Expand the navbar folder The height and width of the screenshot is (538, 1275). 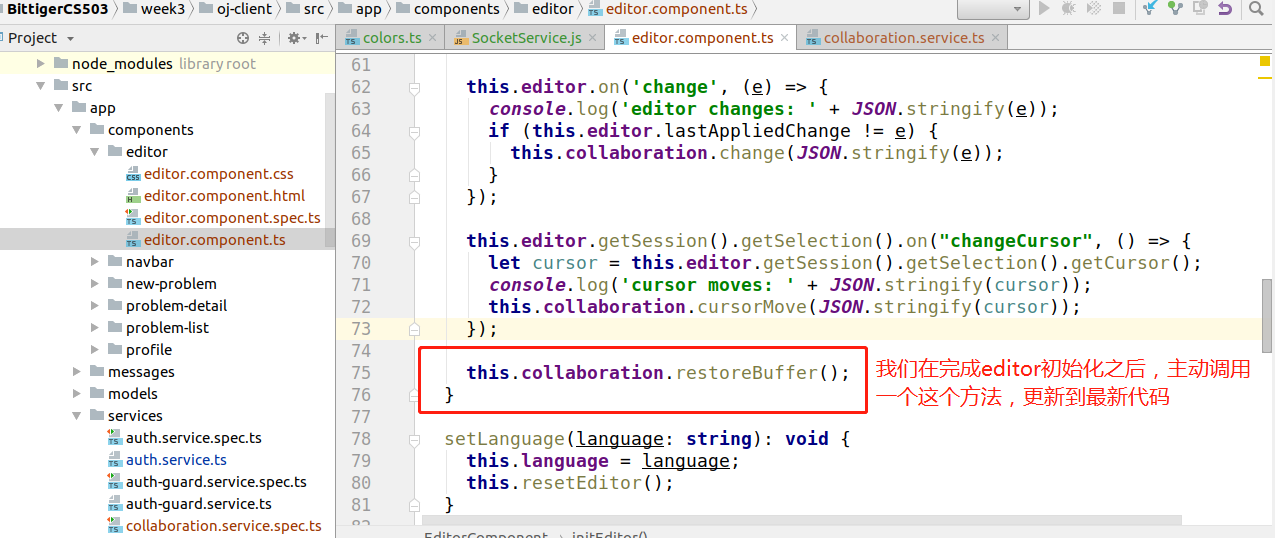click(x=95, y=262)
